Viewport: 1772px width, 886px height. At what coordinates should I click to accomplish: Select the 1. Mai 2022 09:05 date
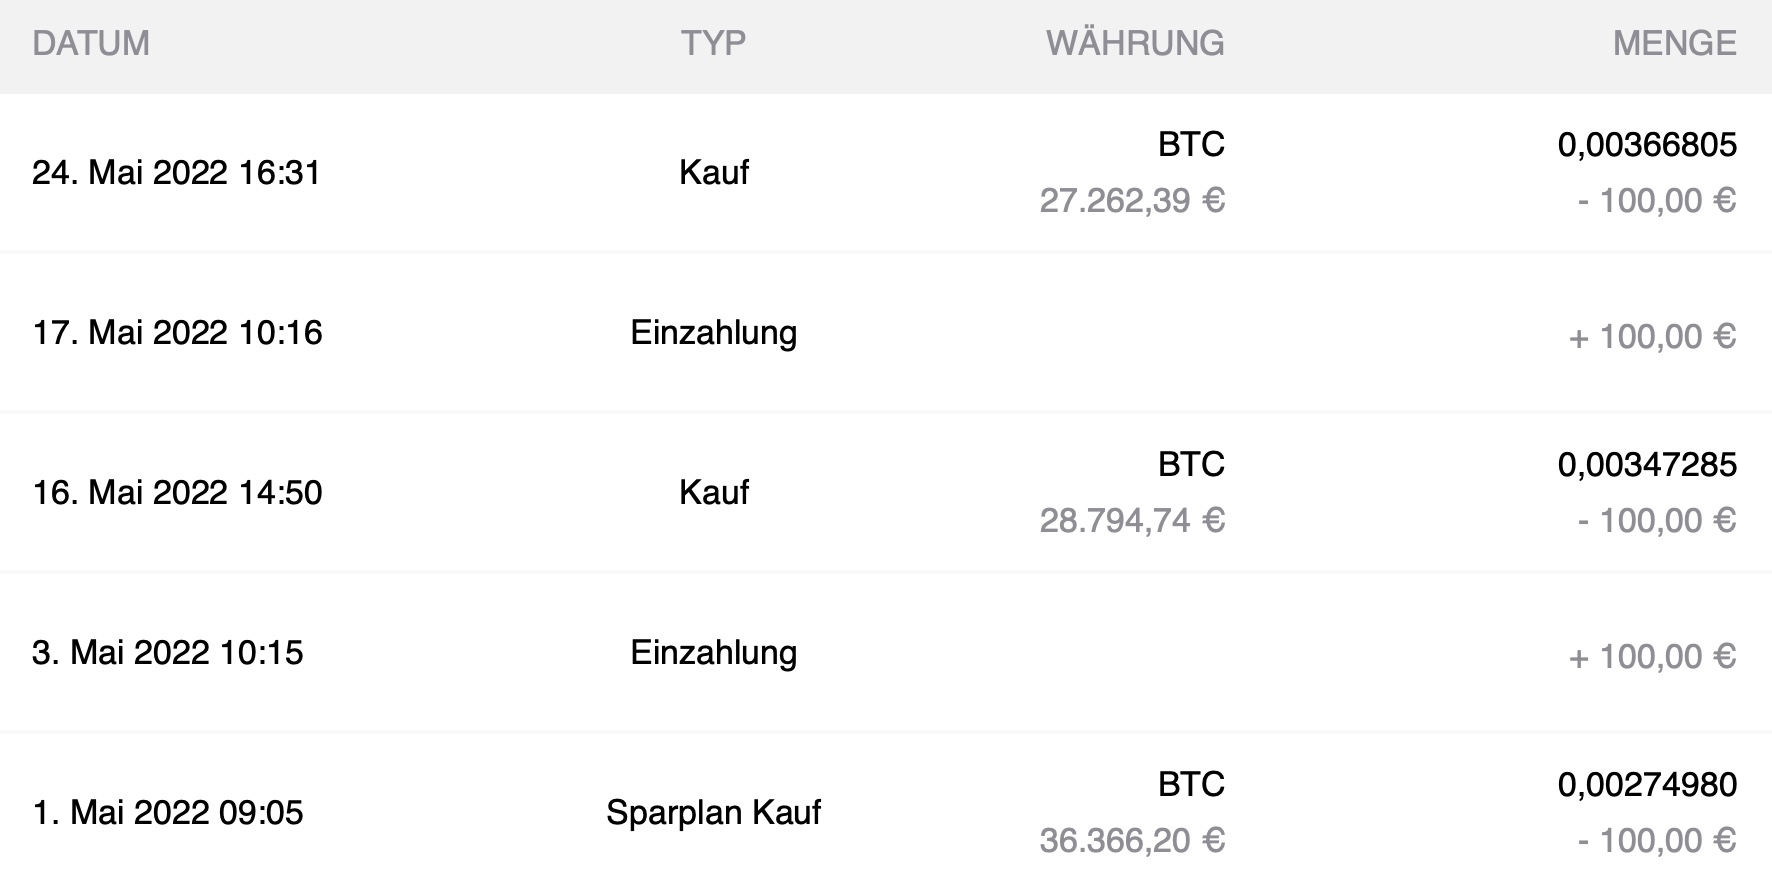167,812
